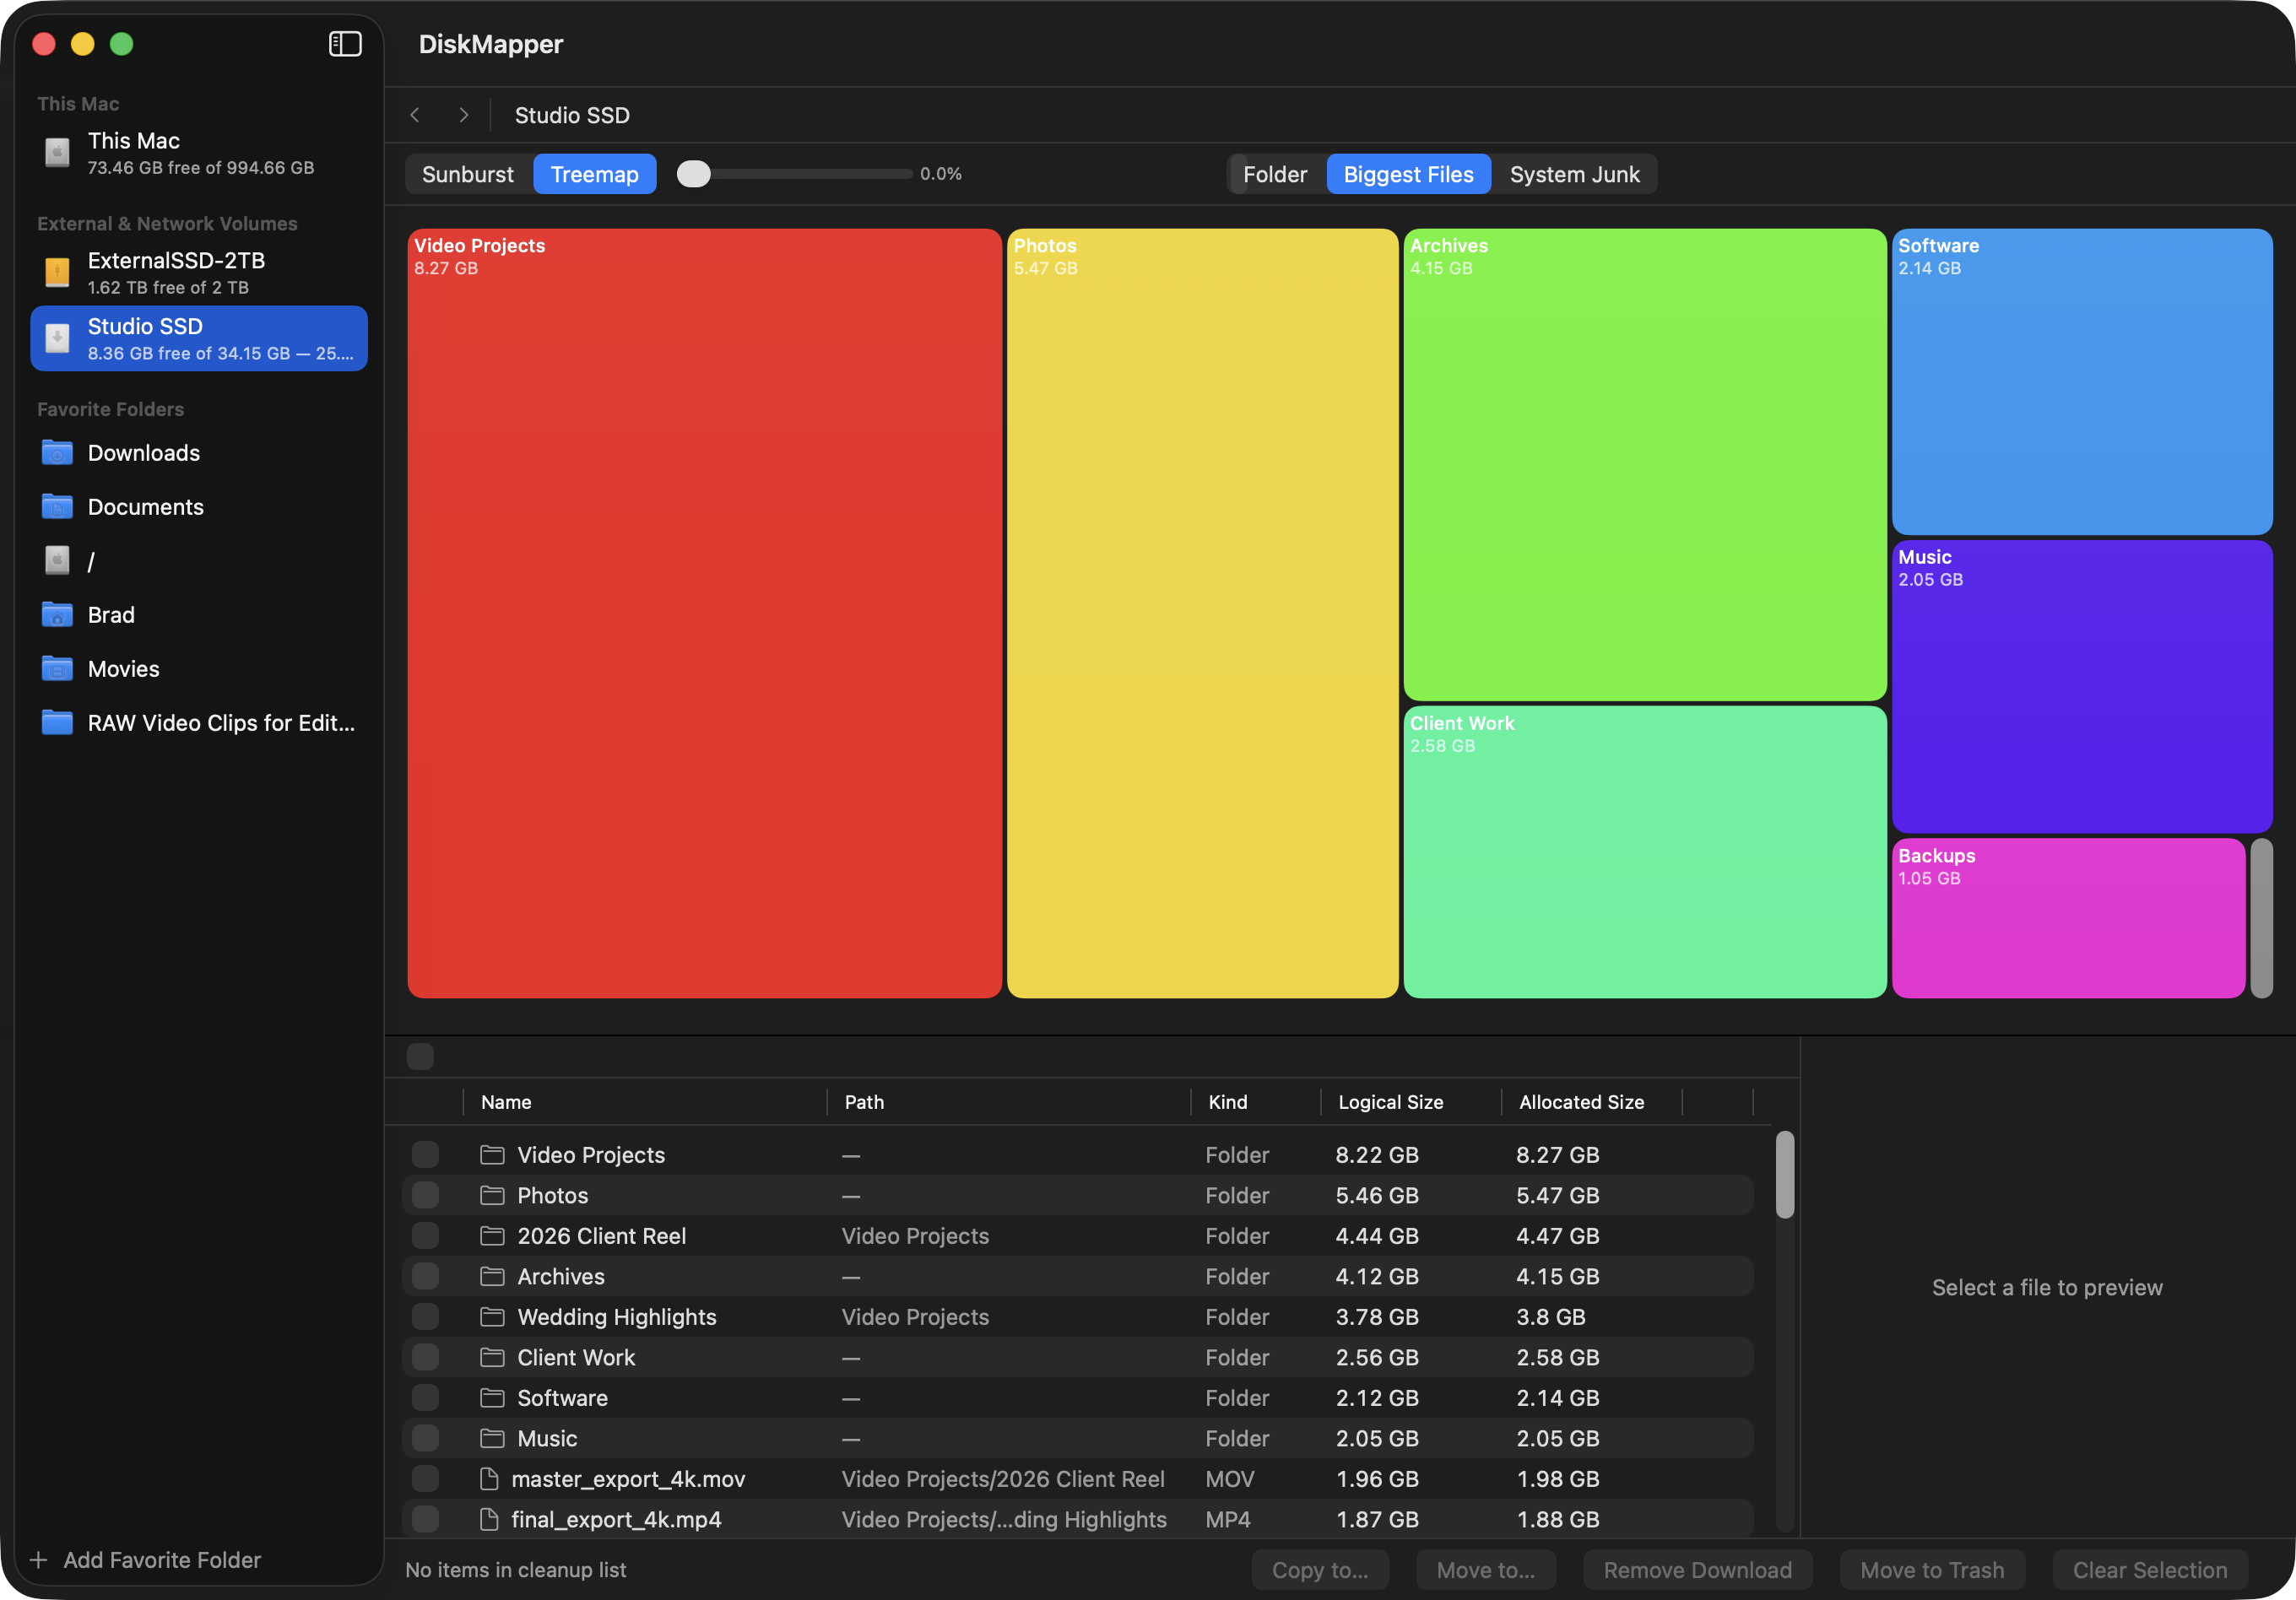Select the red Video Projects treemap block
2296x1600 pixels.
point(704,613)
